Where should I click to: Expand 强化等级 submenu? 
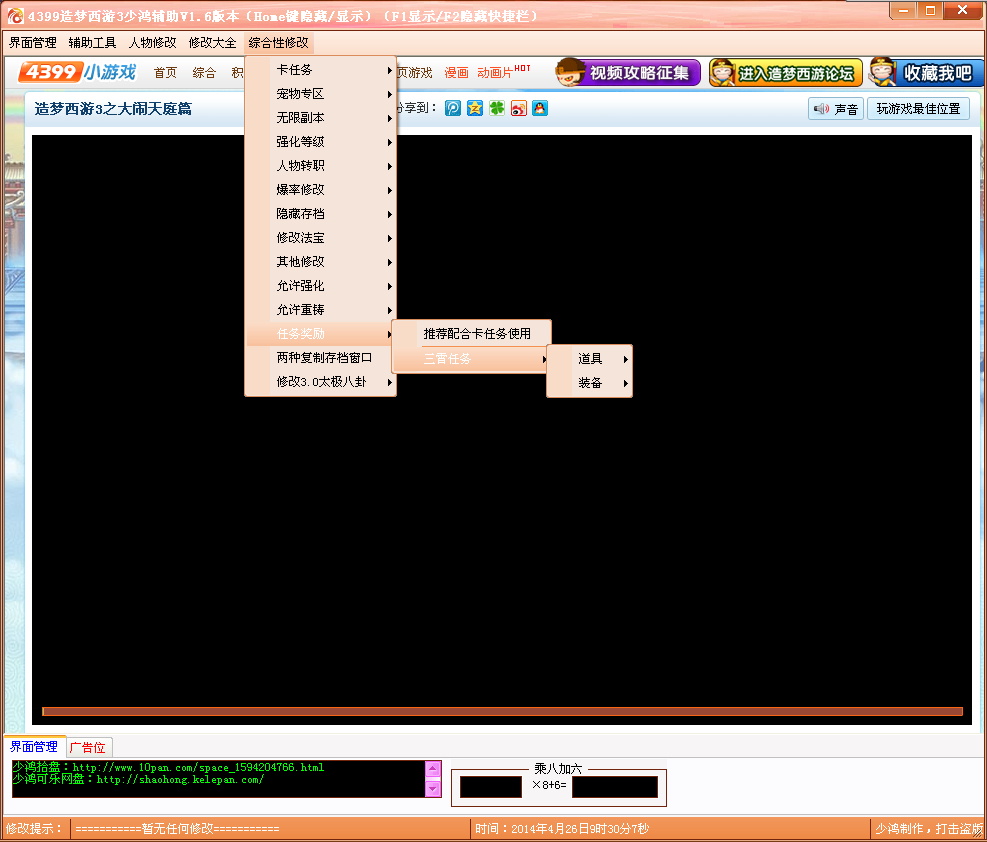tap(321, 142)
